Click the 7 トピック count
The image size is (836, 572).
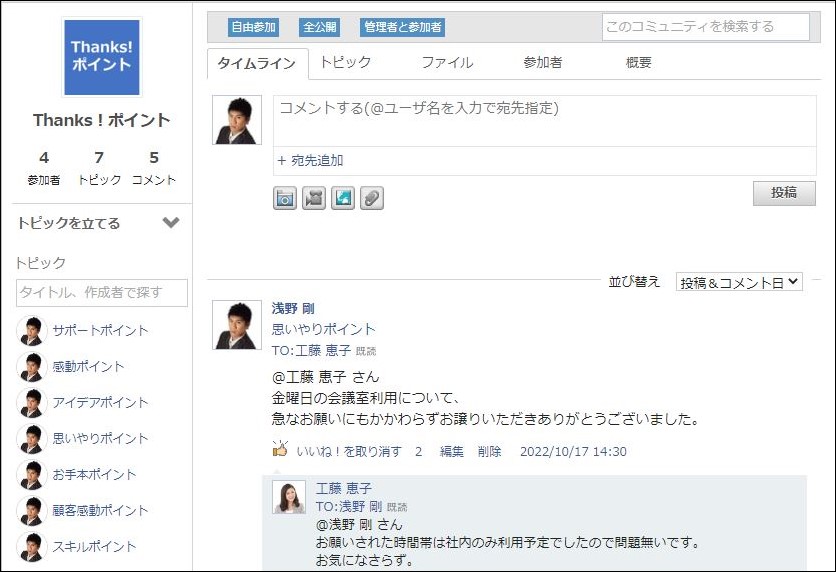[100, 168]
